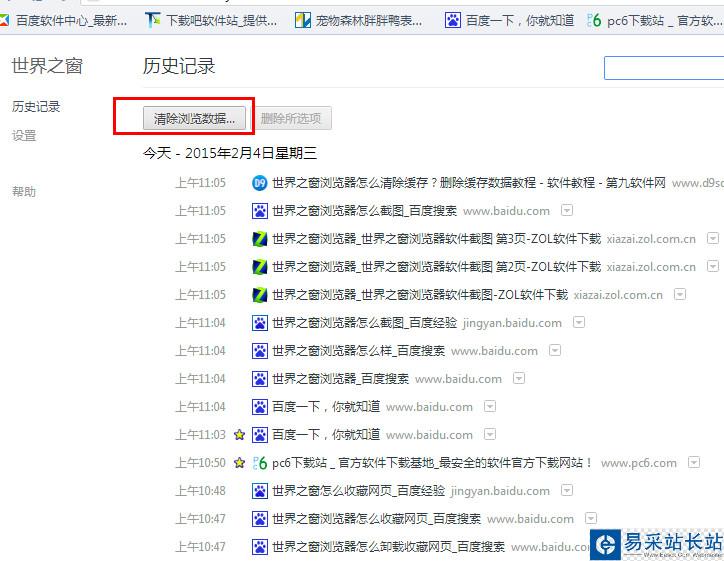
Task: Open history link pc6下载站 官方软件下载基地
Action: (x=433, y=463)
